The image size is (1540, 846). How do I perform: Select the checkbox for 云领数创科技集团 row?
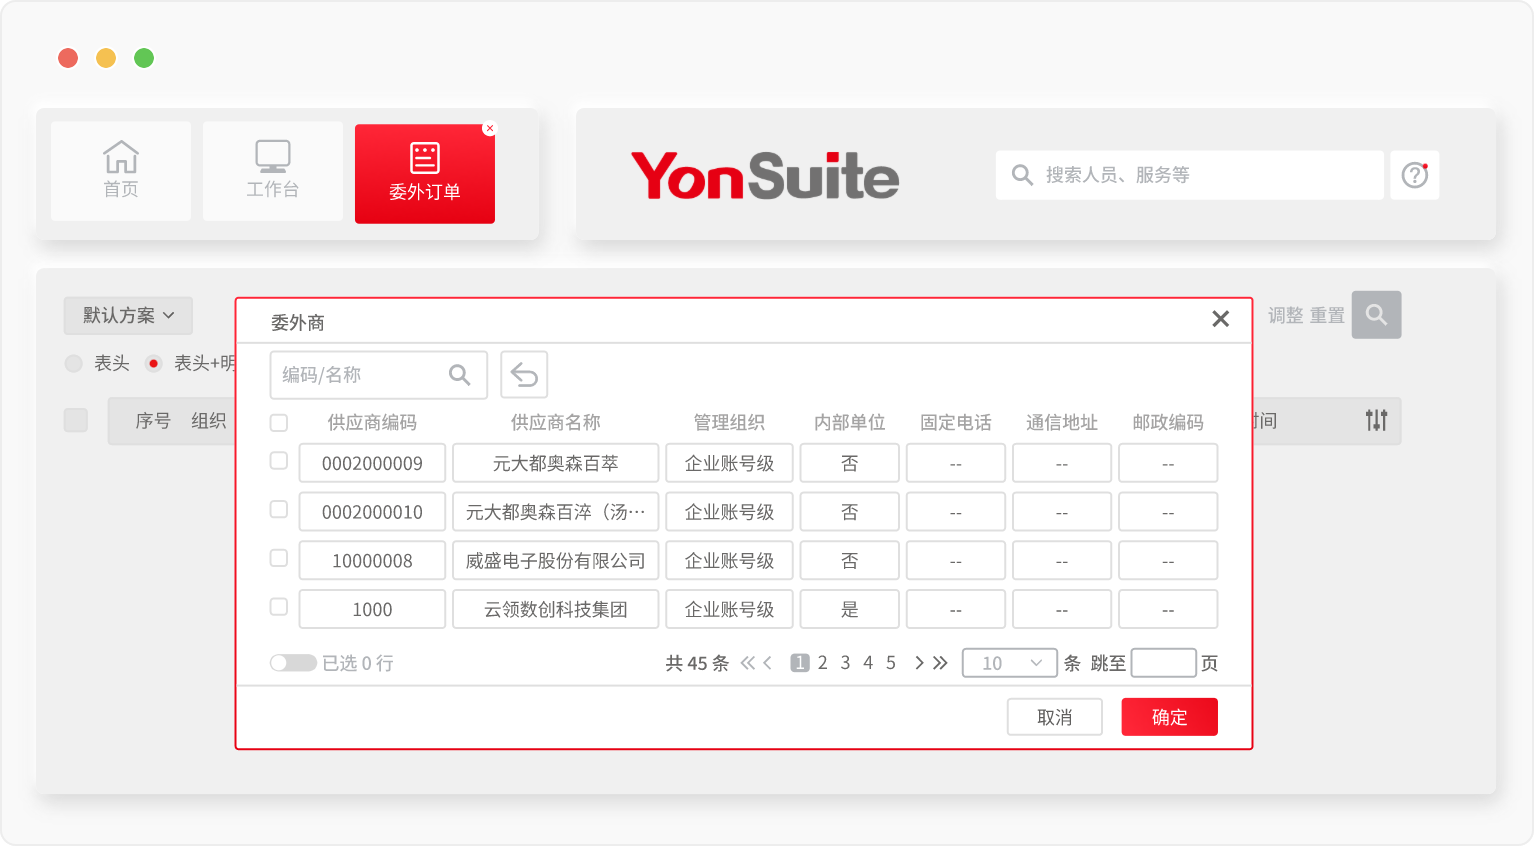click(x=279, y=607)
